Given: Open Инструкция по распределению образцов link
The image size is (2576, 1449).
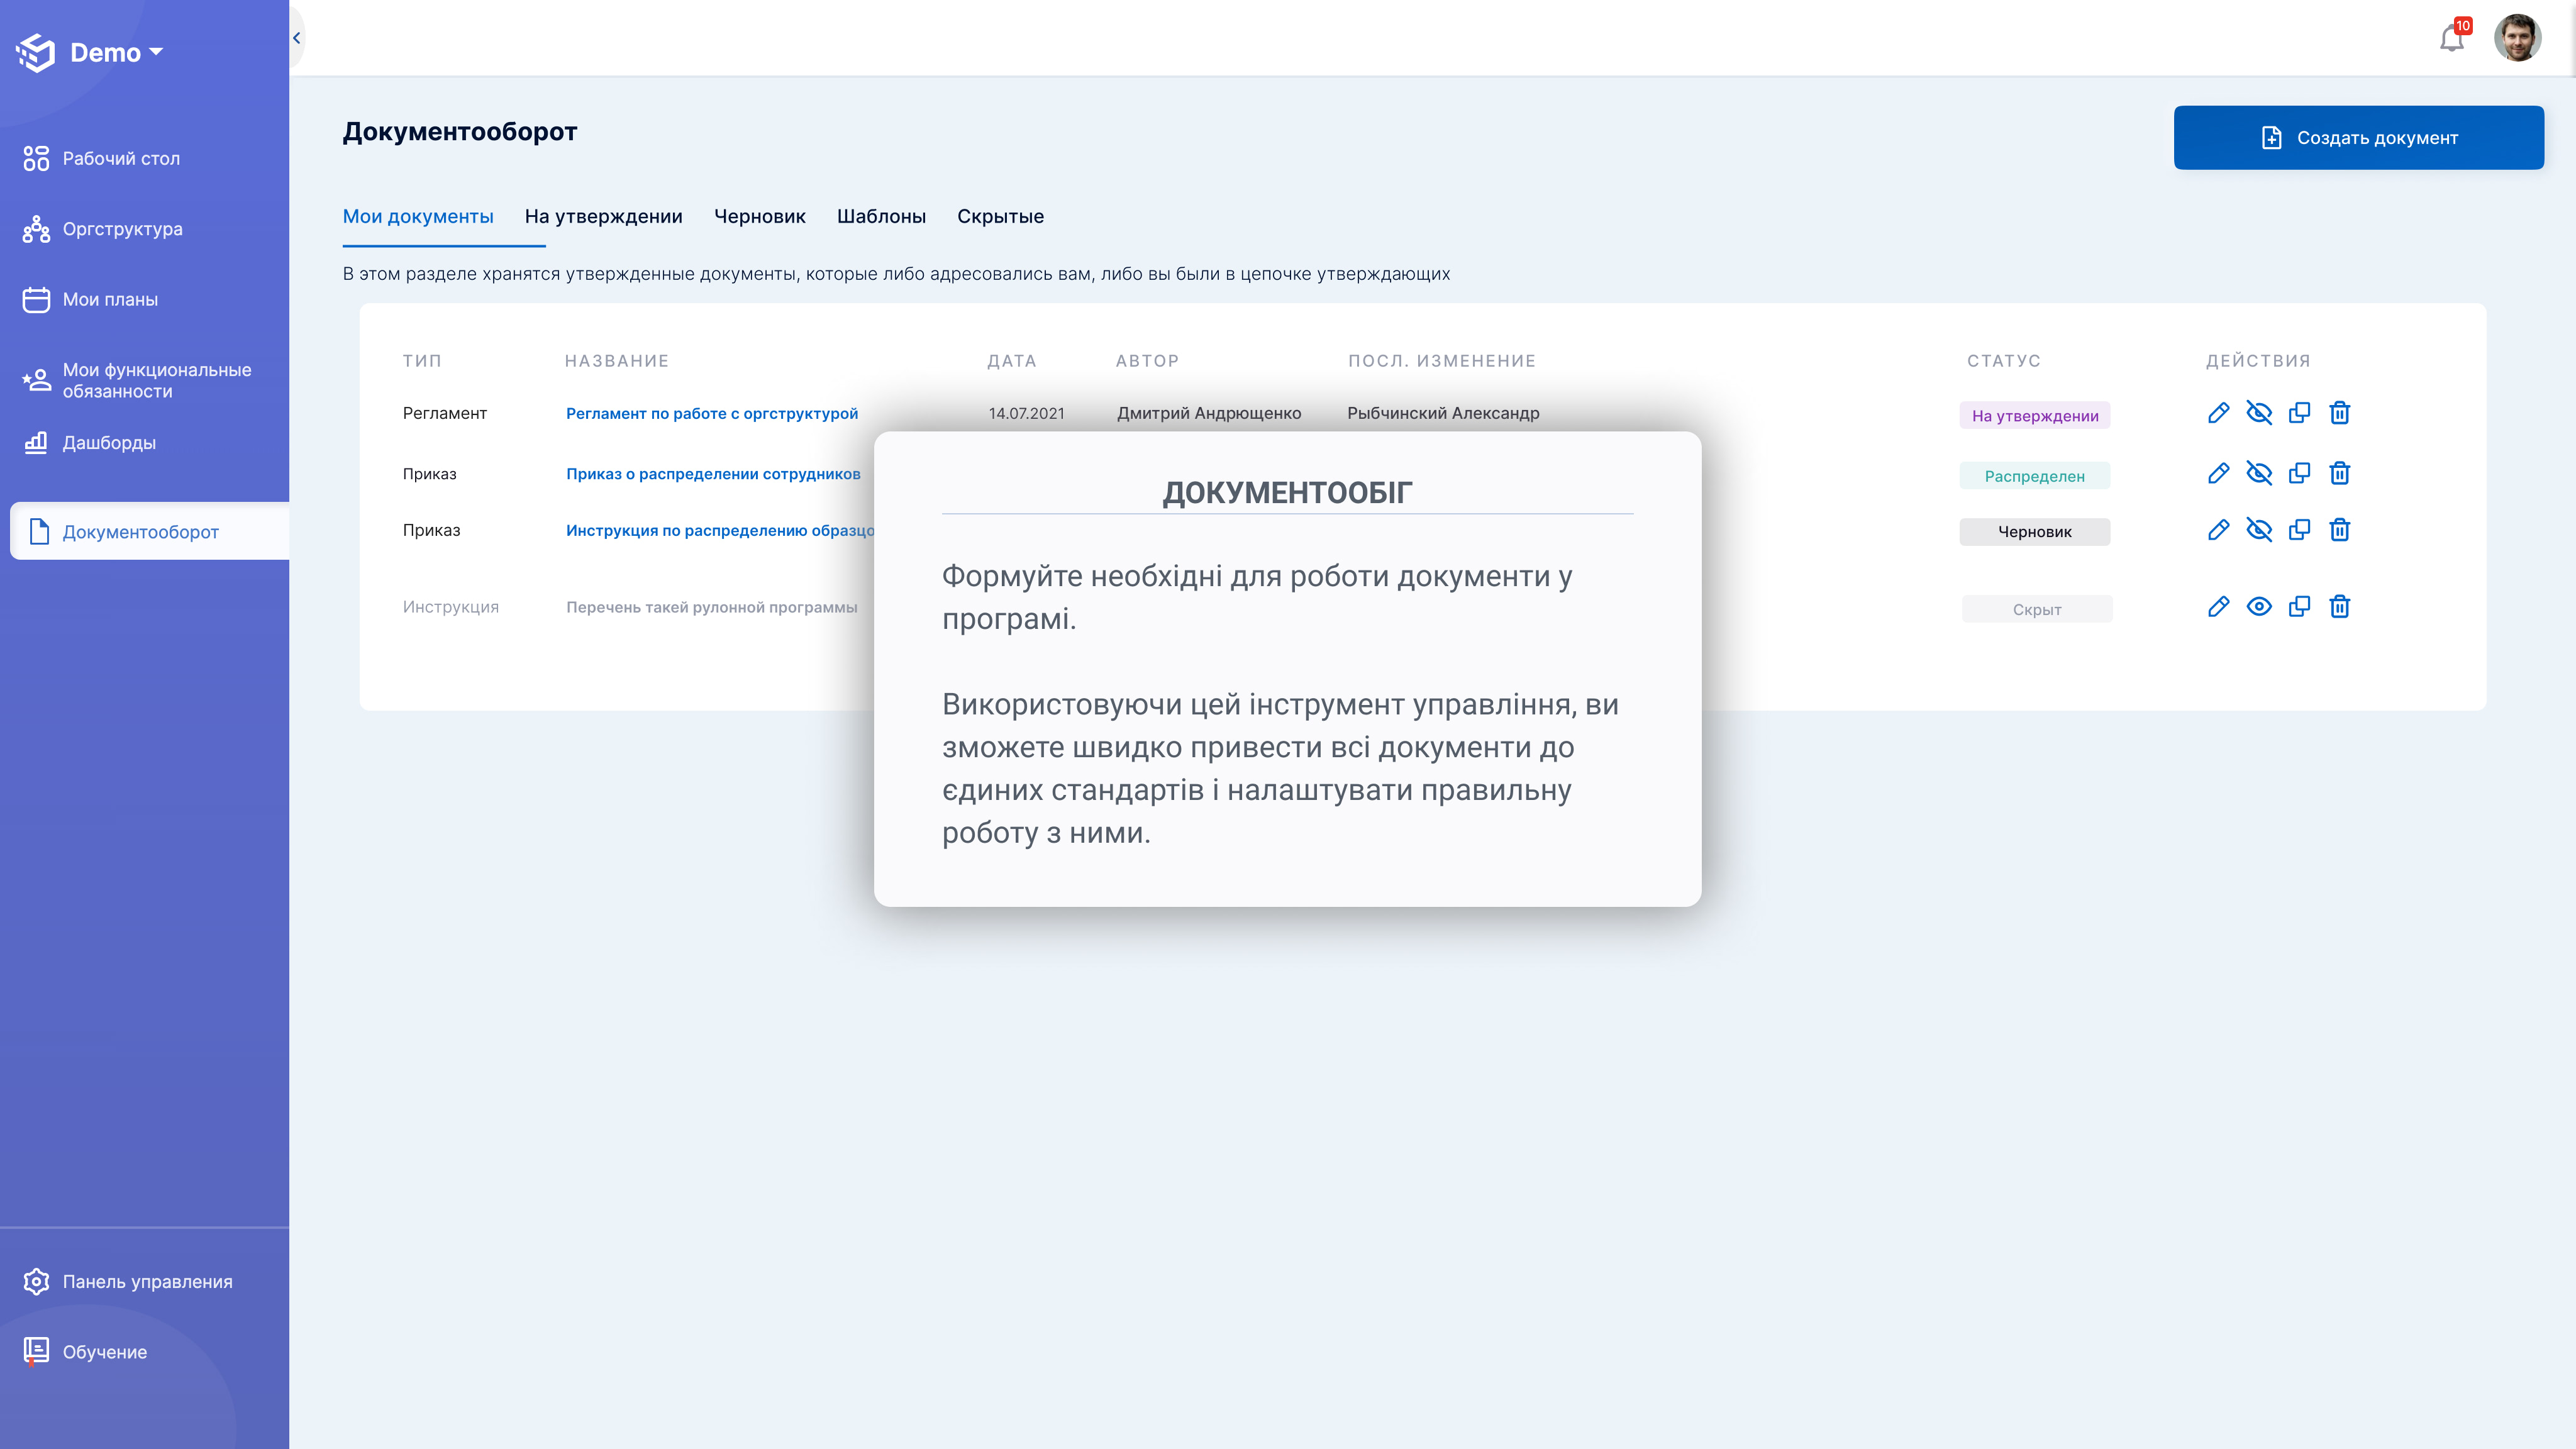Looking at the screenshot, I should pos(720,530).
